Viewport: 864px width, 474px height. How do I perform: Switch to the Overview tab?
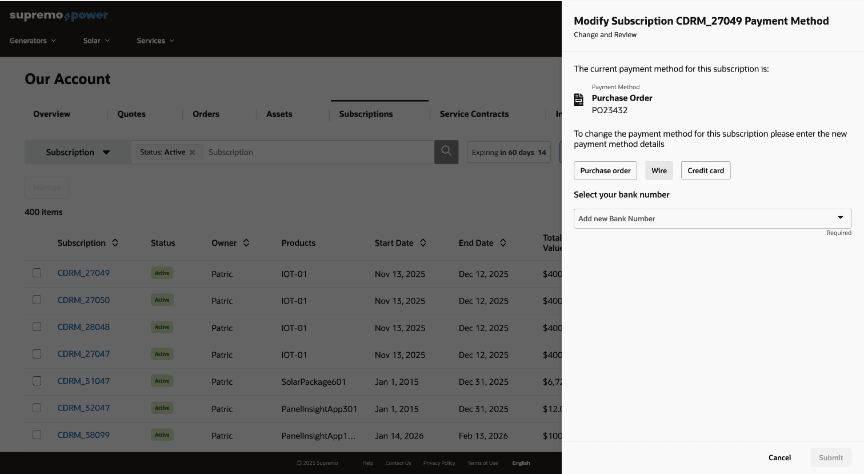[52, 114]
